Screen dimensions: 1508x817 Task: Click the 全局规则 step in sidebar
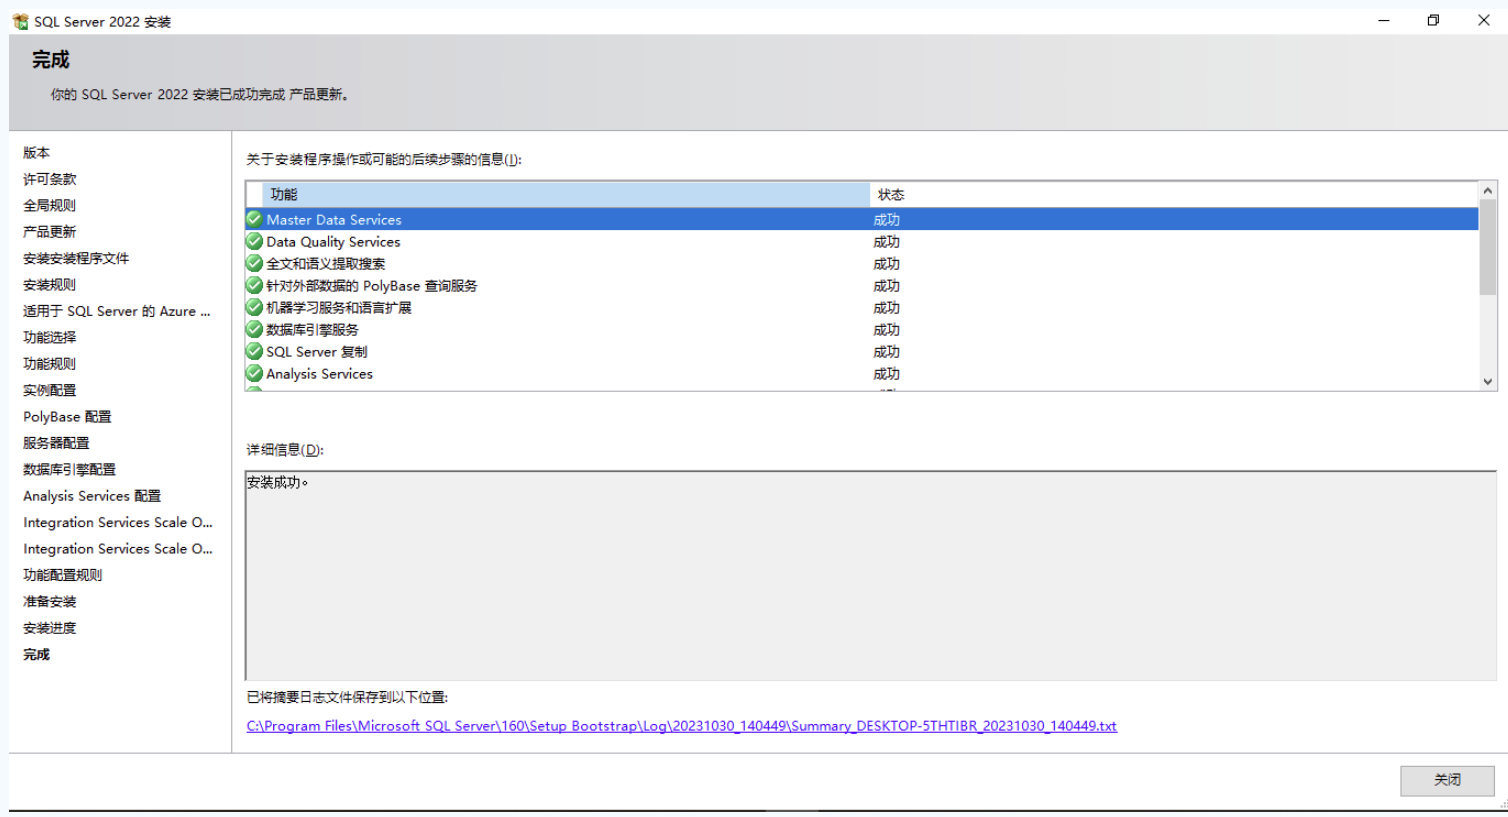pyautogui.click(x=50, y=205)
